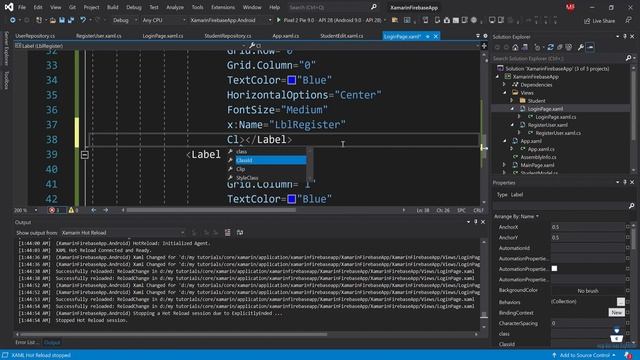Go to next issue arrow in editor
This screenshot has height=360, width=640.
tap(106, 210)
